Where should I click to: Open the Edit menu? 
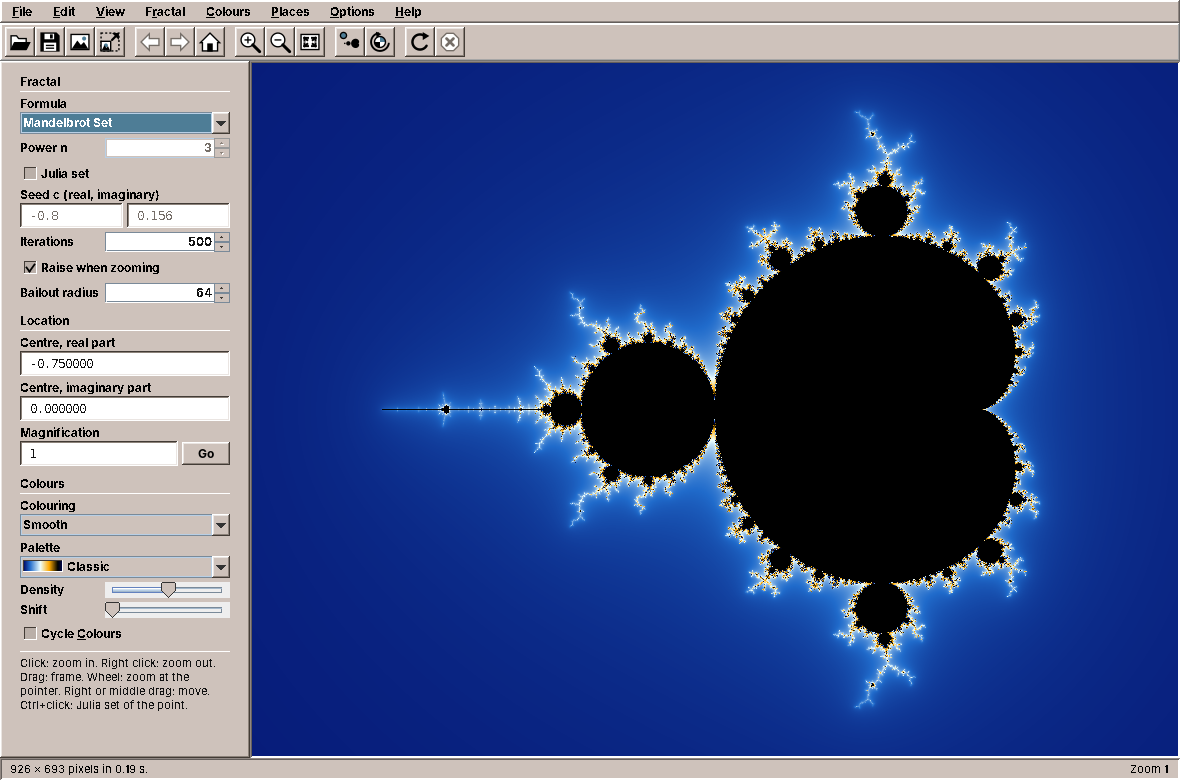pyautogui.click(x=64, y=11)
